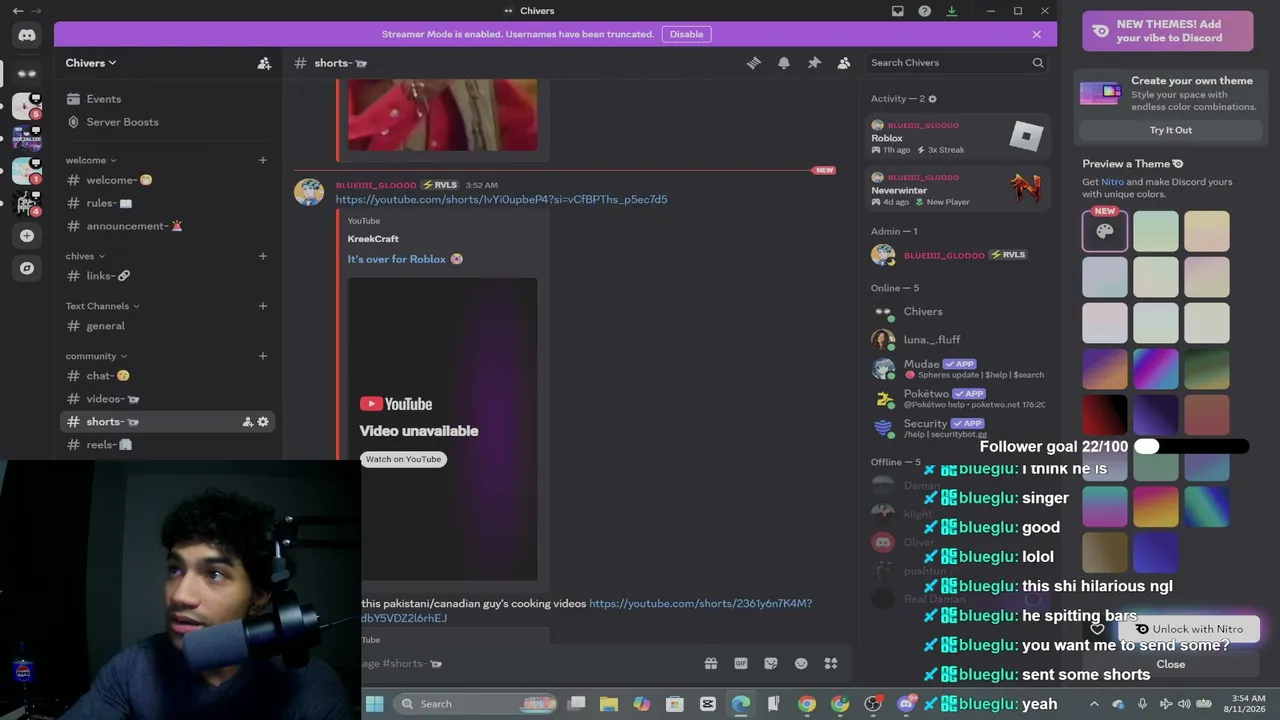Open "It's over for Roblox" video title
1280x720 pixels.
(x=405, y=259)
